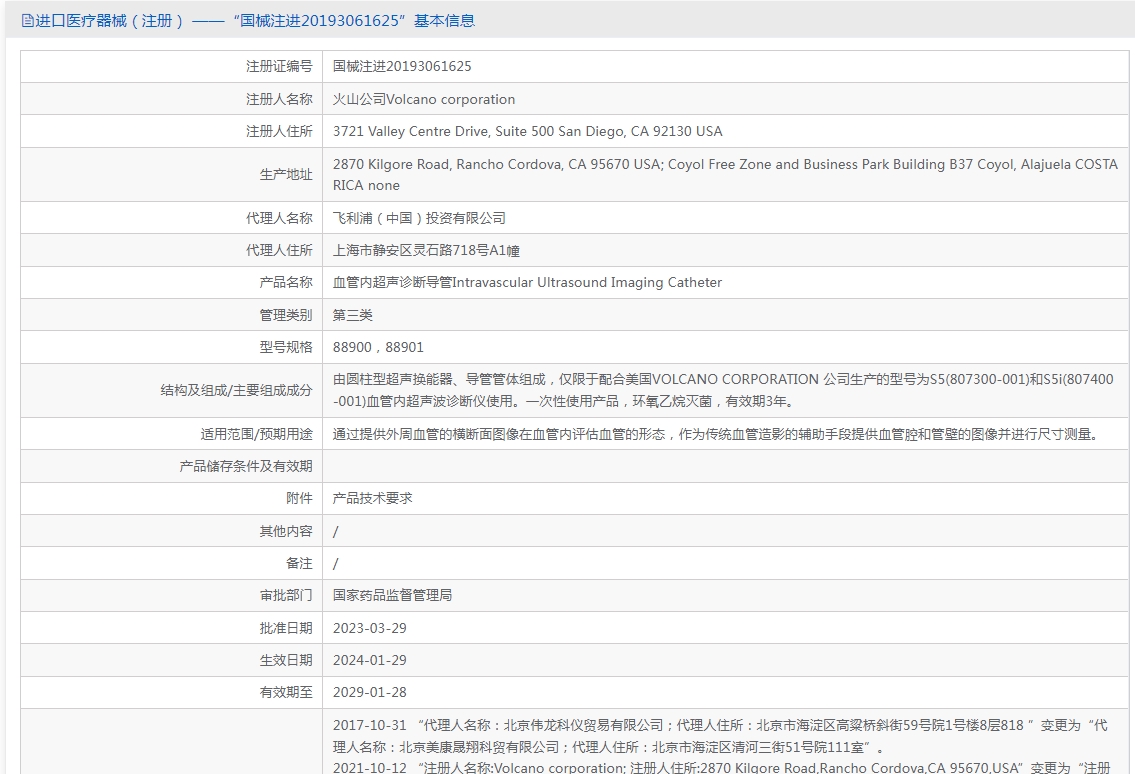Select the 注册证编号 row label
Image resolution: width=1135 pixels, height=774 pixels.
[x=279, y=67]
